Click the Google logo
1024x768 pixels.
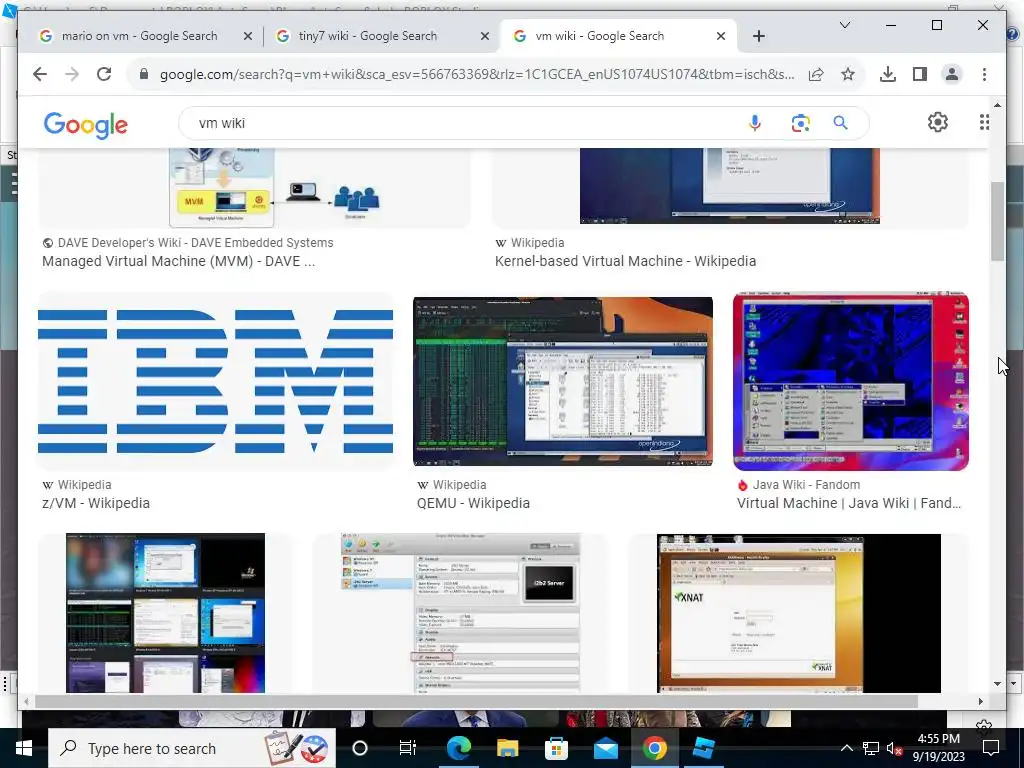pos(86,124)
